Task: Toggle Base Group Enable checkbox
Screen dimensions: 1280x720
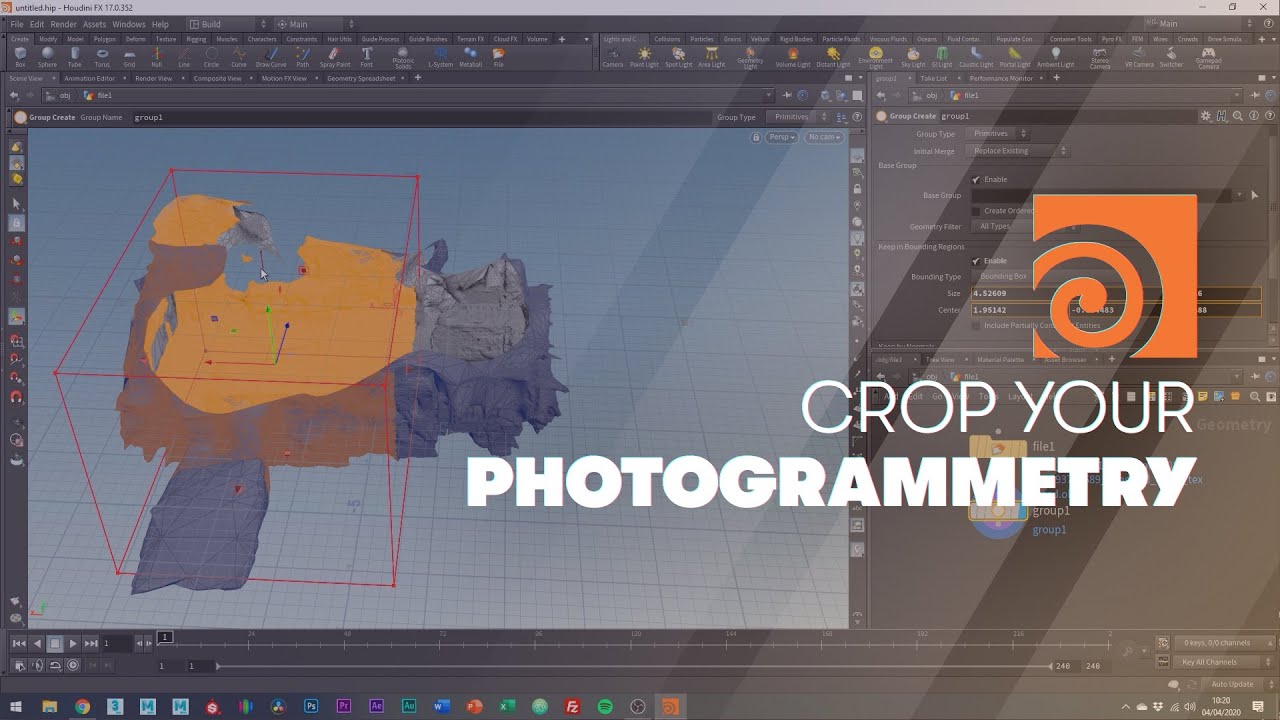Action: tap(976, 179)
